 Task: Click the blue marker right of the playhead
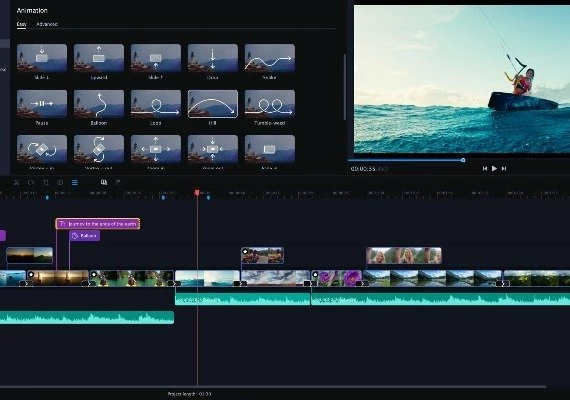click(208, 197)
